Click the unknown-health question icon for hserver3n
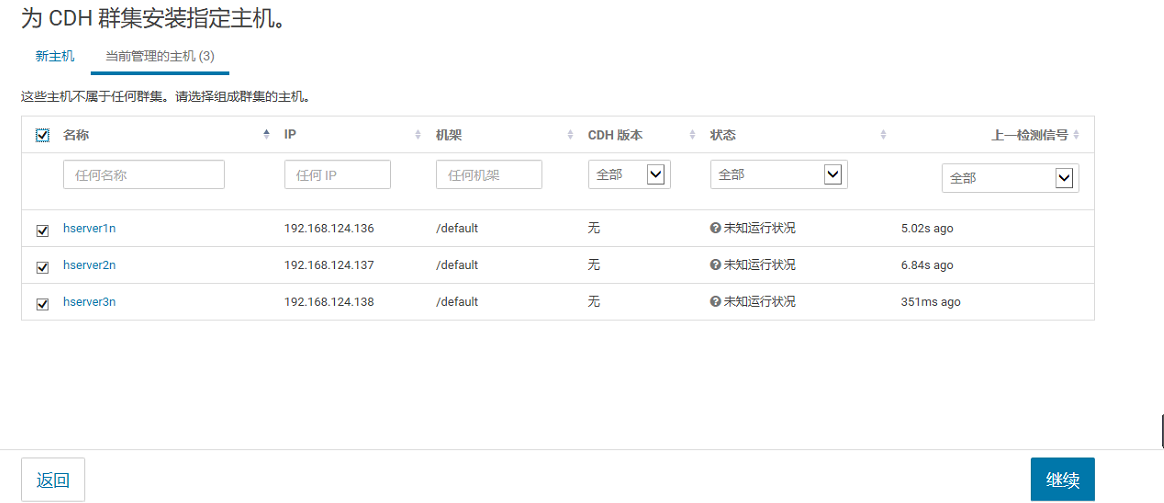The image size is (1164, 503). (x=716, y=302)
